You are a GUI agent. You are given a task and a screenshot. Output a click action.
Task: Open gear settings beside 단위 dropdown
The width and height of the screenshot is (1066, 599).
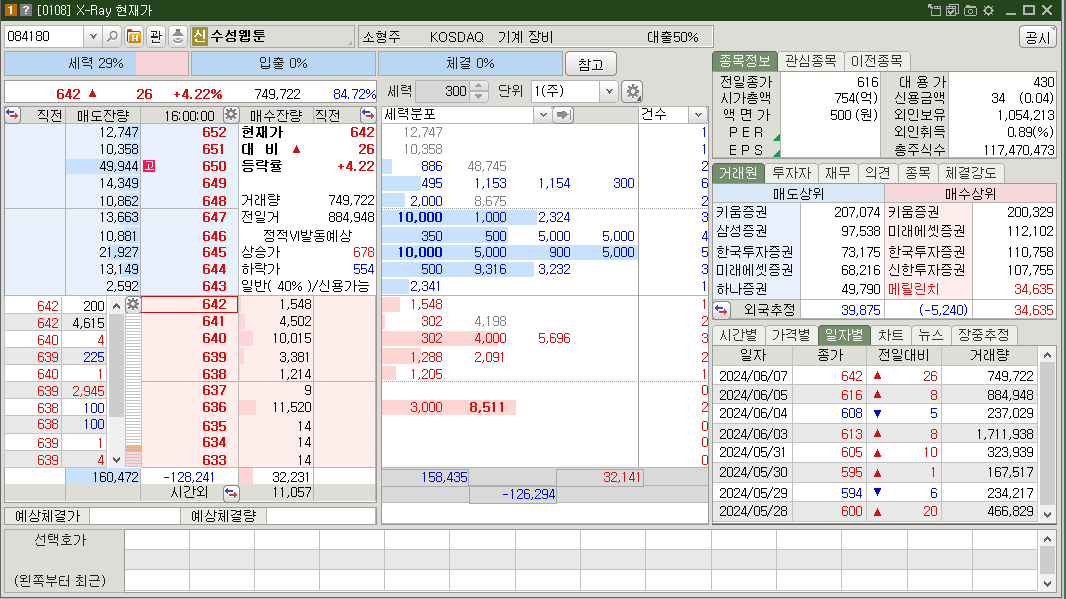pos(633,91)
